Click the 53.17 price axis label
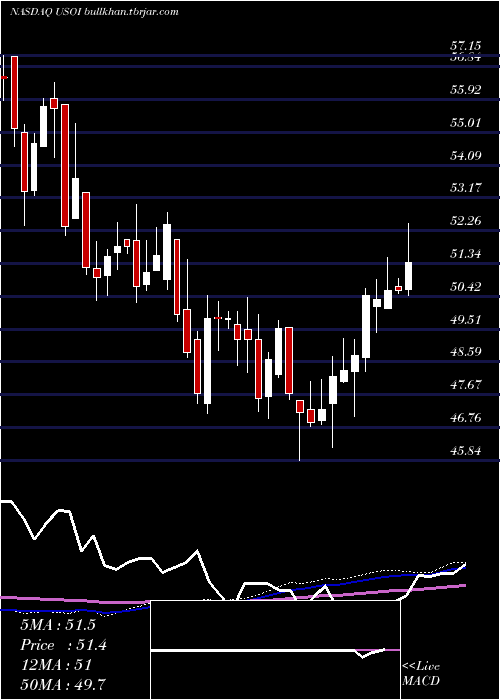The image size is (500, 700). pos(466,188)
